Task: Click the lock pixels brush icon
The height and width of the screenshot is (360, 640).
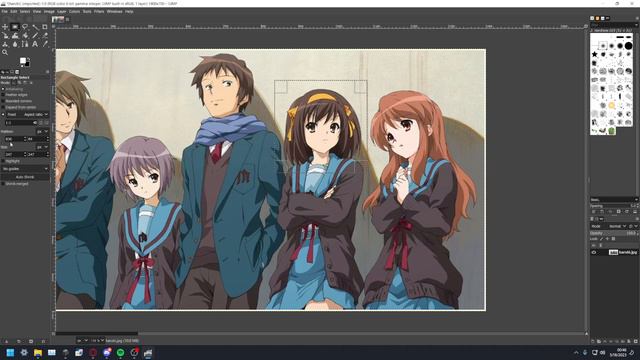Action: point(601,239)
